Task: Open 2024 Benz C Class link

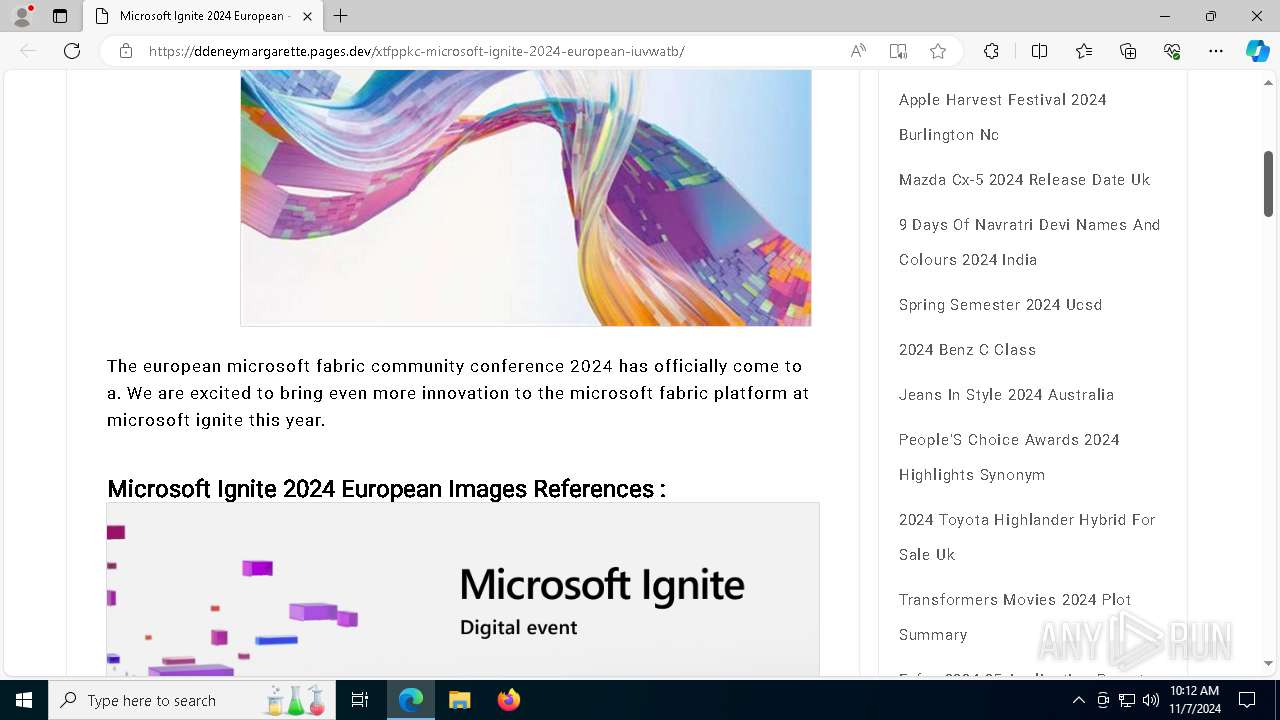Action: [x=967, y=350]
